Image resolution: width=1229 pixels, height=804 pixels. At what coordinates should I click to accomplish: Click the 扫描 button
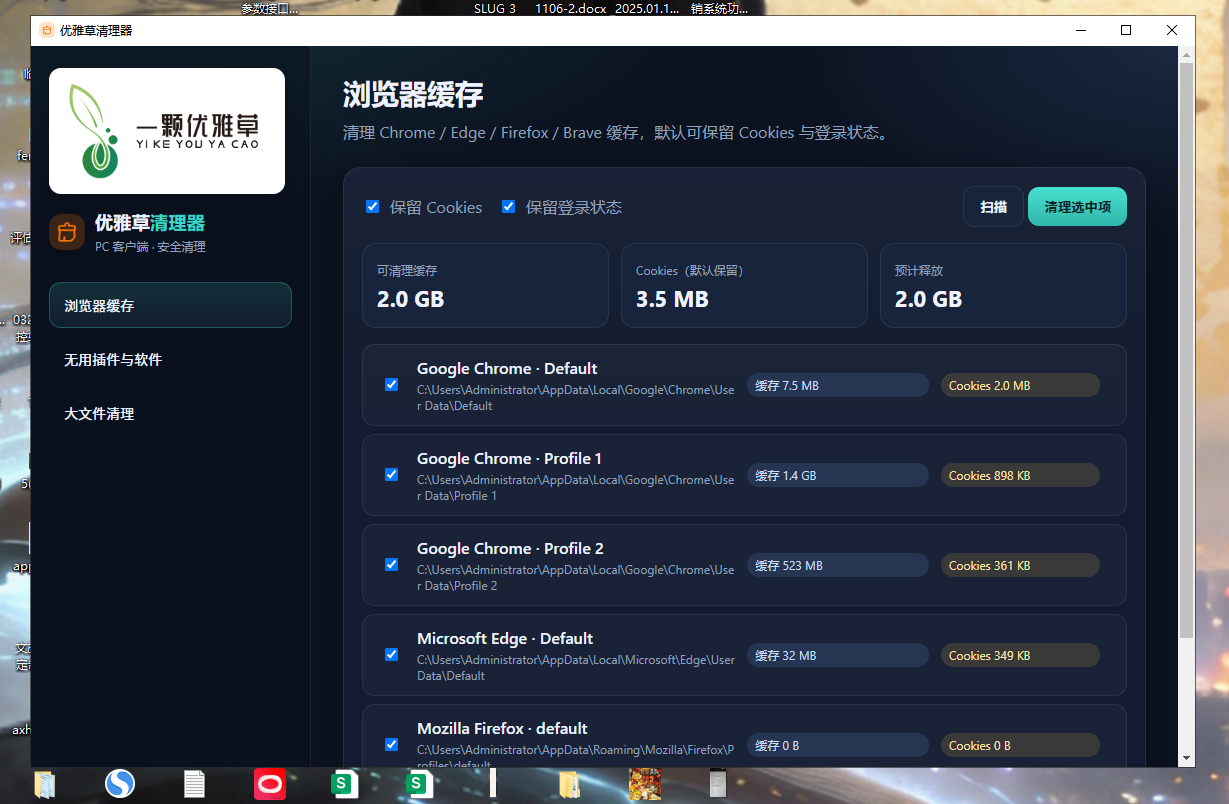(x=993, y=207)
